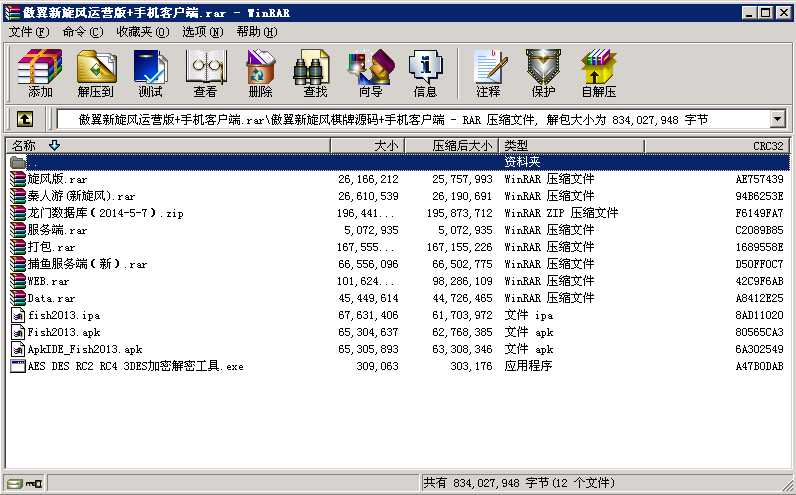This screenshot has height=495, width=796.
Task: Click packed size 98,286,109
Action: pos(462,281)
